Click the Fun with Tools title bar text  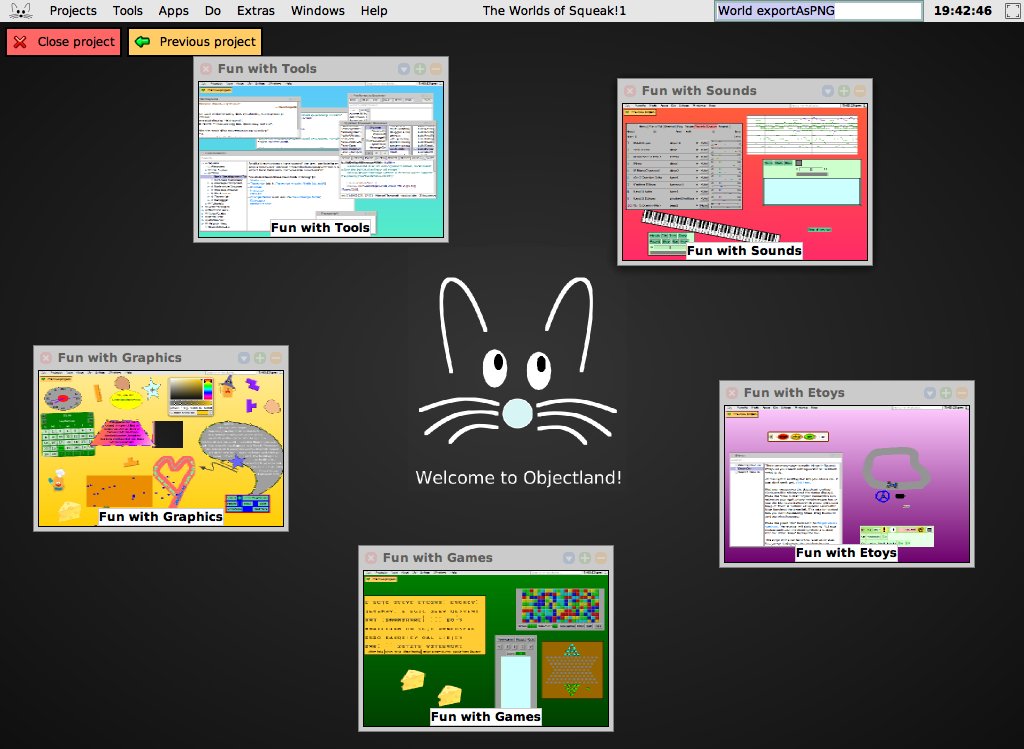267,69
